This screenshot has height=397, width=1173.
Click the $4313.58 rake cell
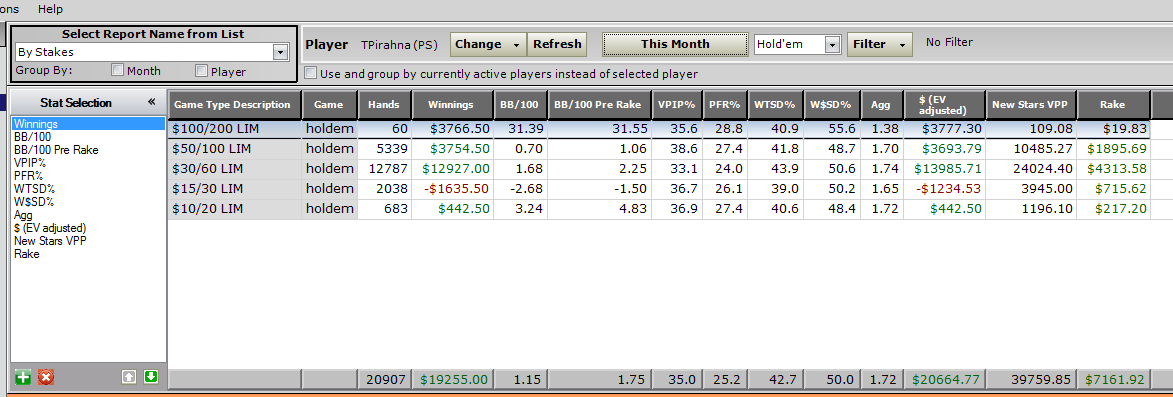point(1113,169)
